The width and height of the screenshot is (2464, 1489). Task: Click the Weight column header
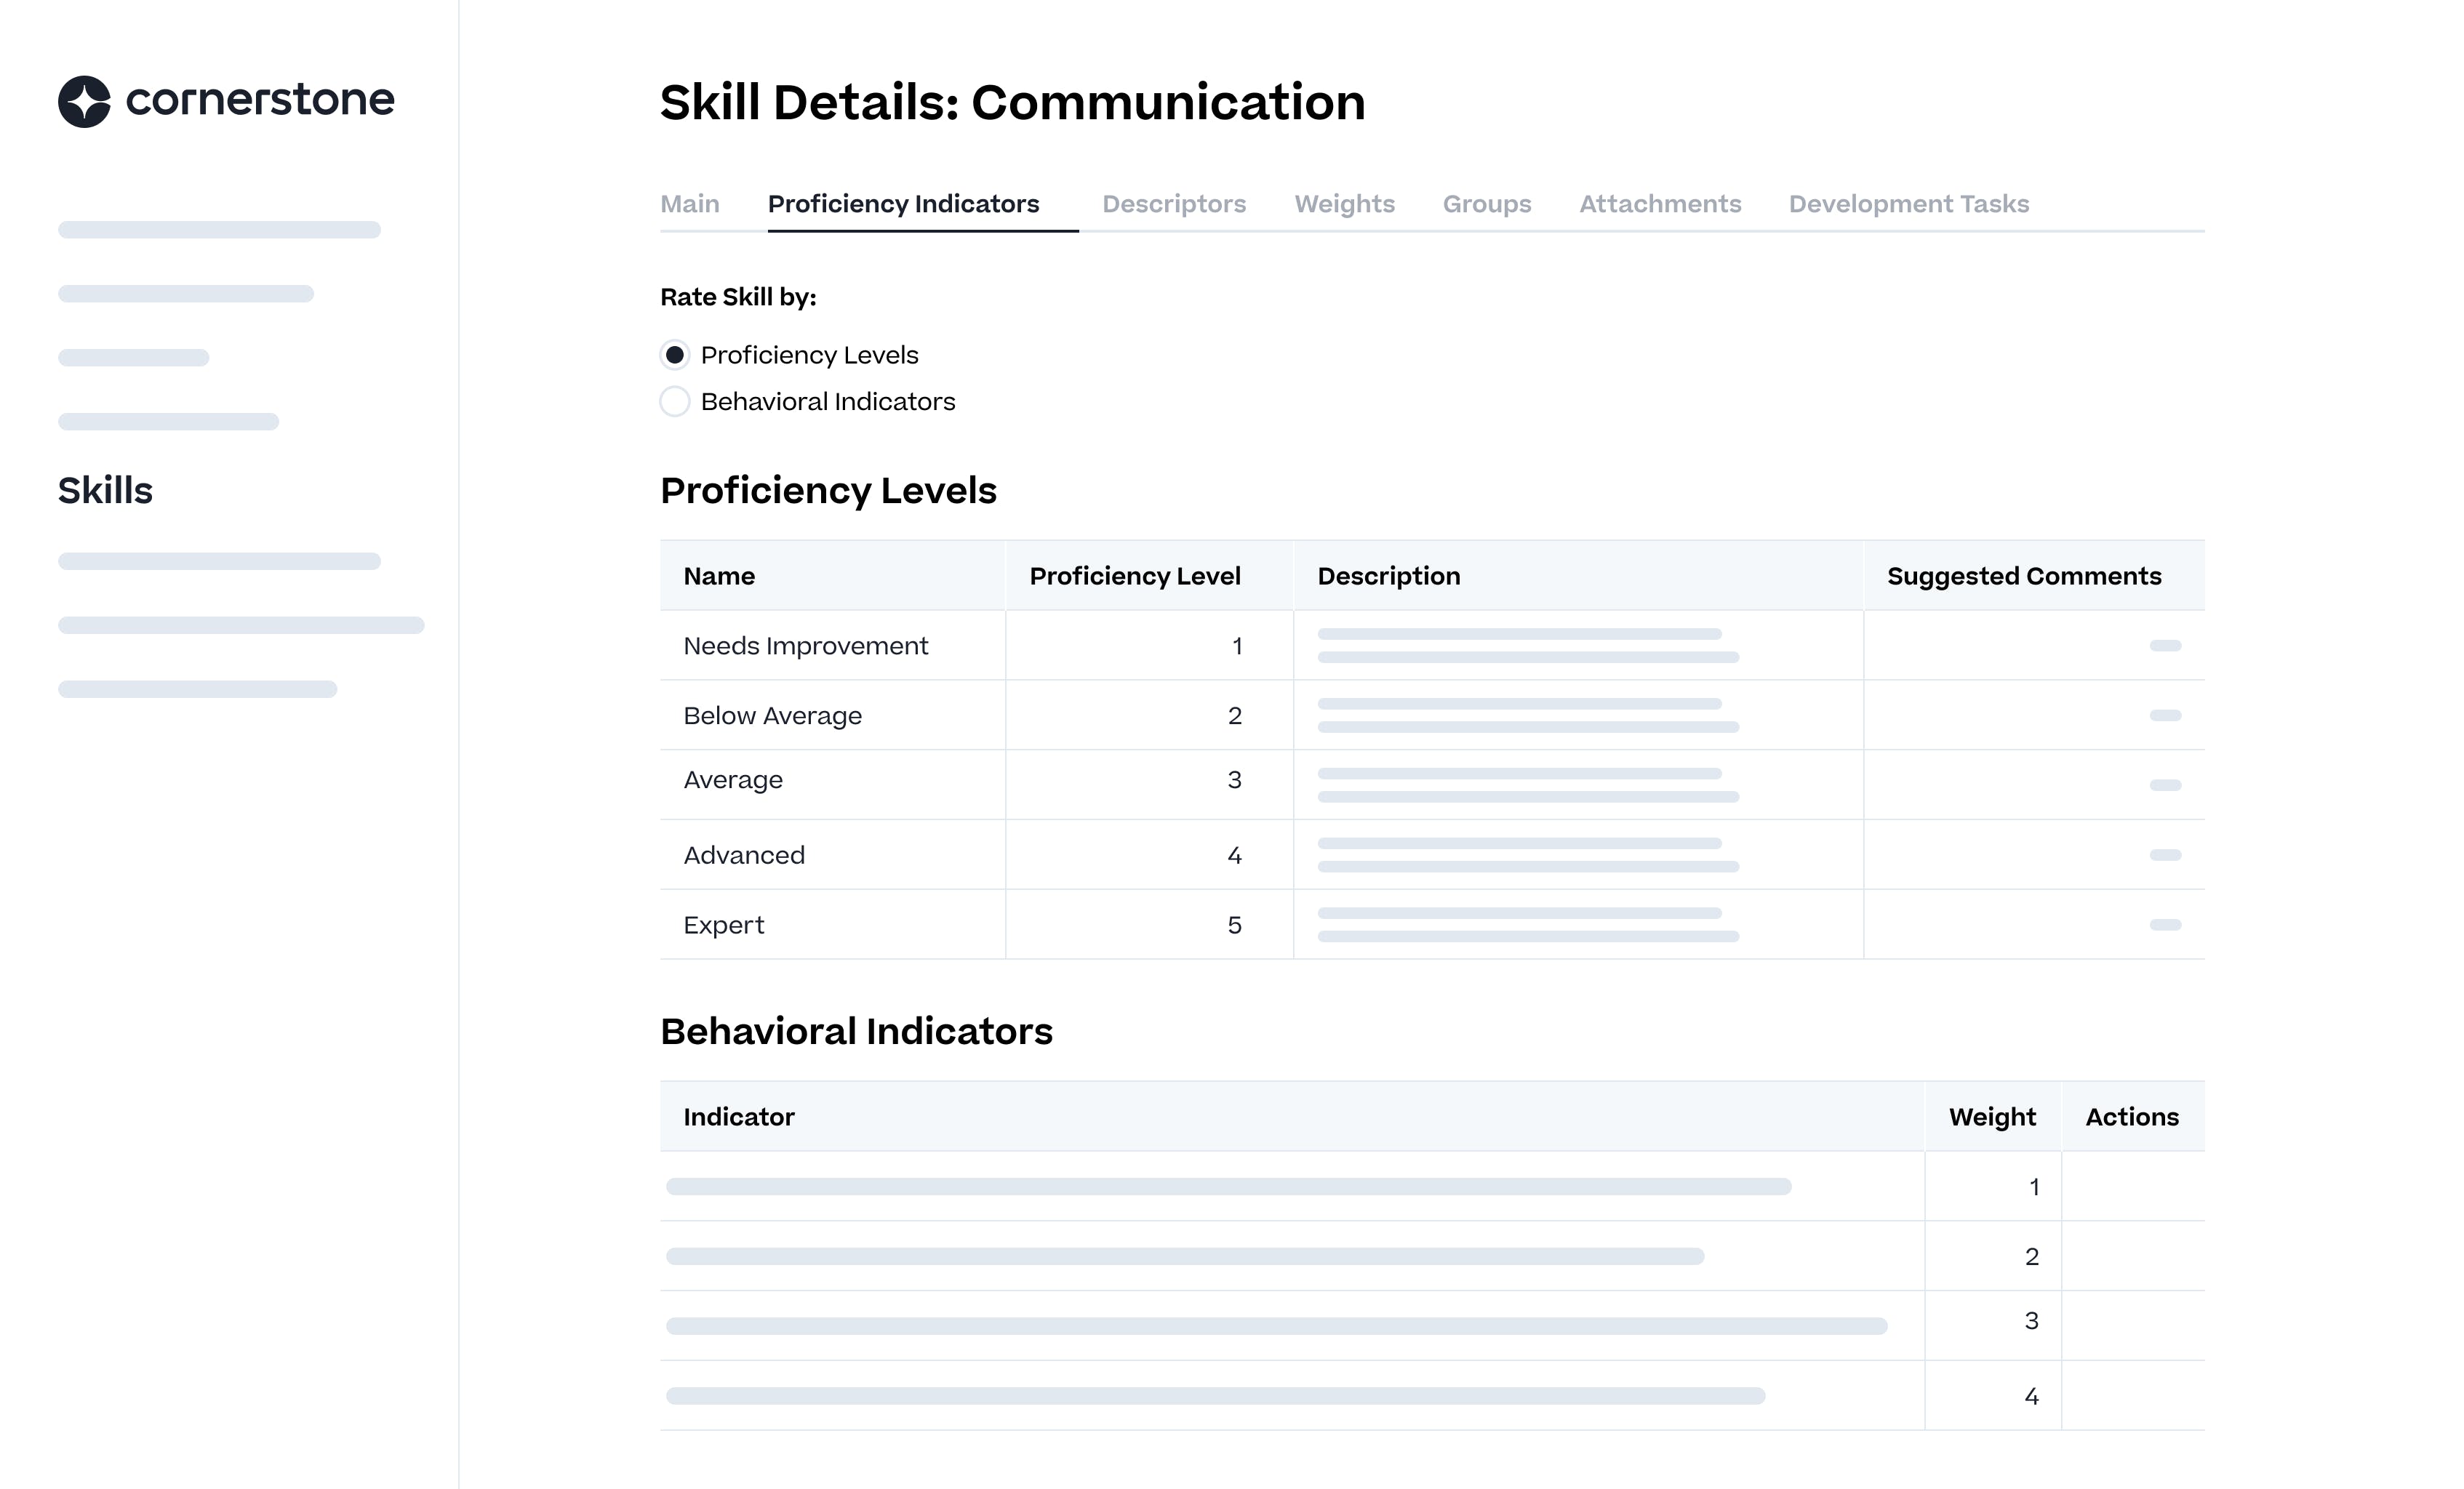1991,1117
